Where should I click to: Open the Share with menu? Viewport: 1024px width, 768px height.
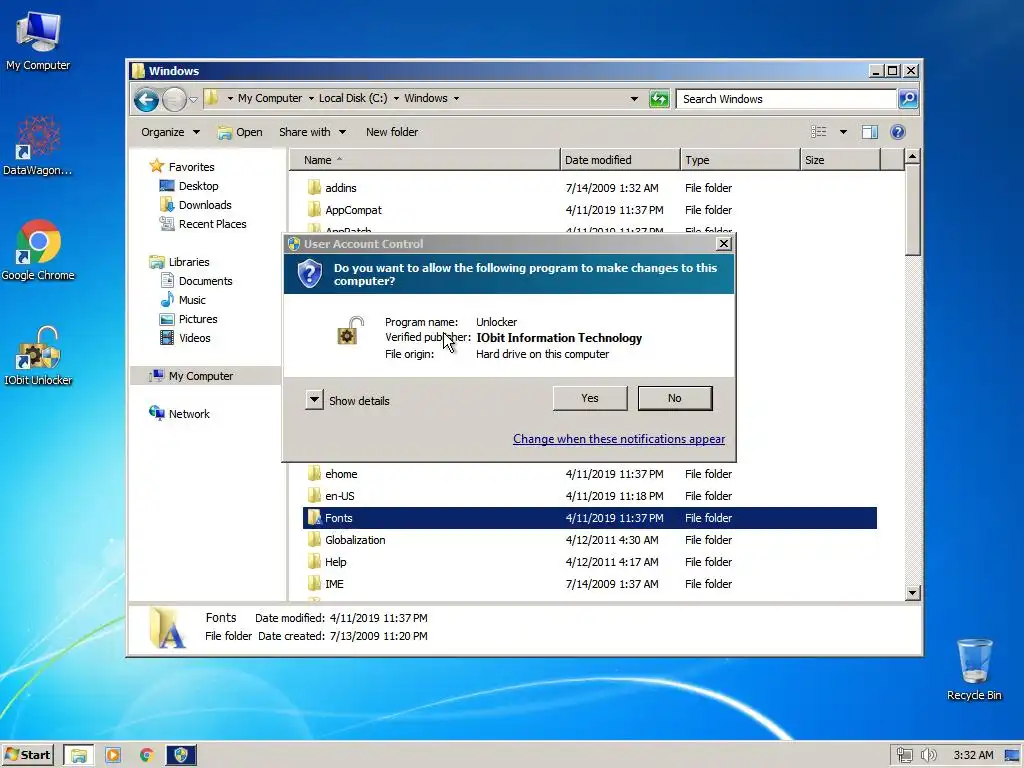point(312,132)
